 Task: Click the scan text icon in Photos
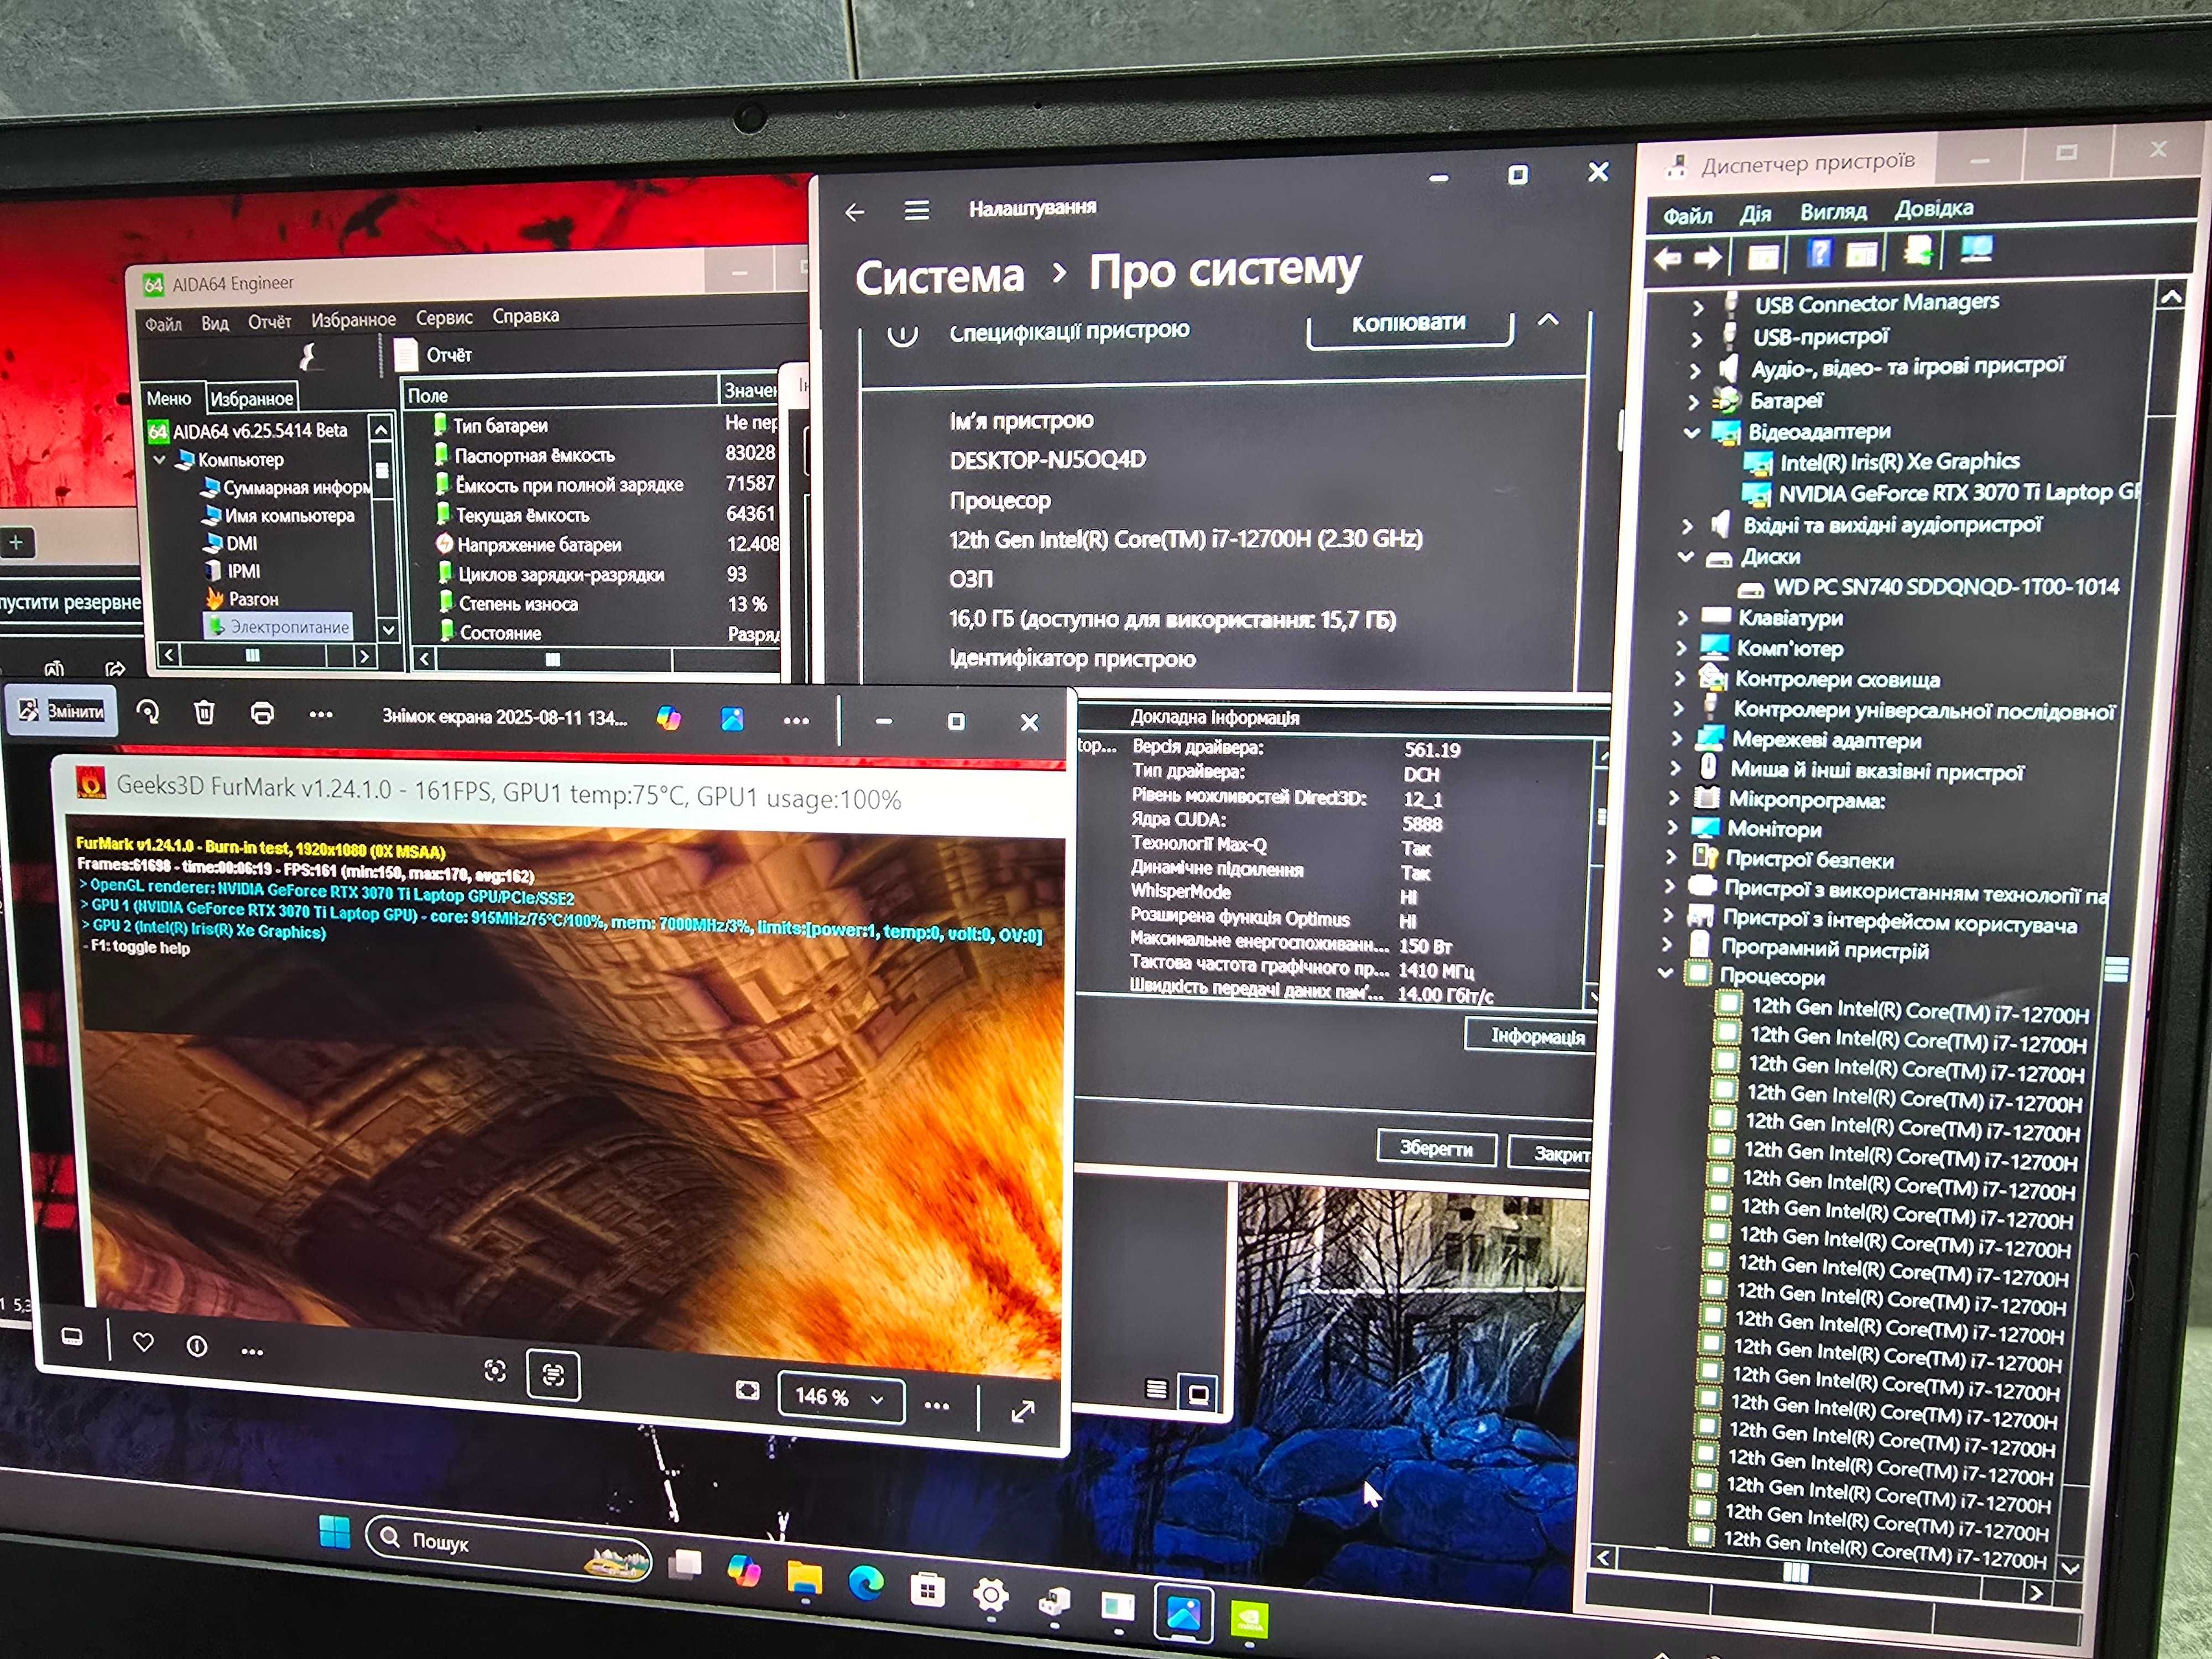coord(553,1375)
